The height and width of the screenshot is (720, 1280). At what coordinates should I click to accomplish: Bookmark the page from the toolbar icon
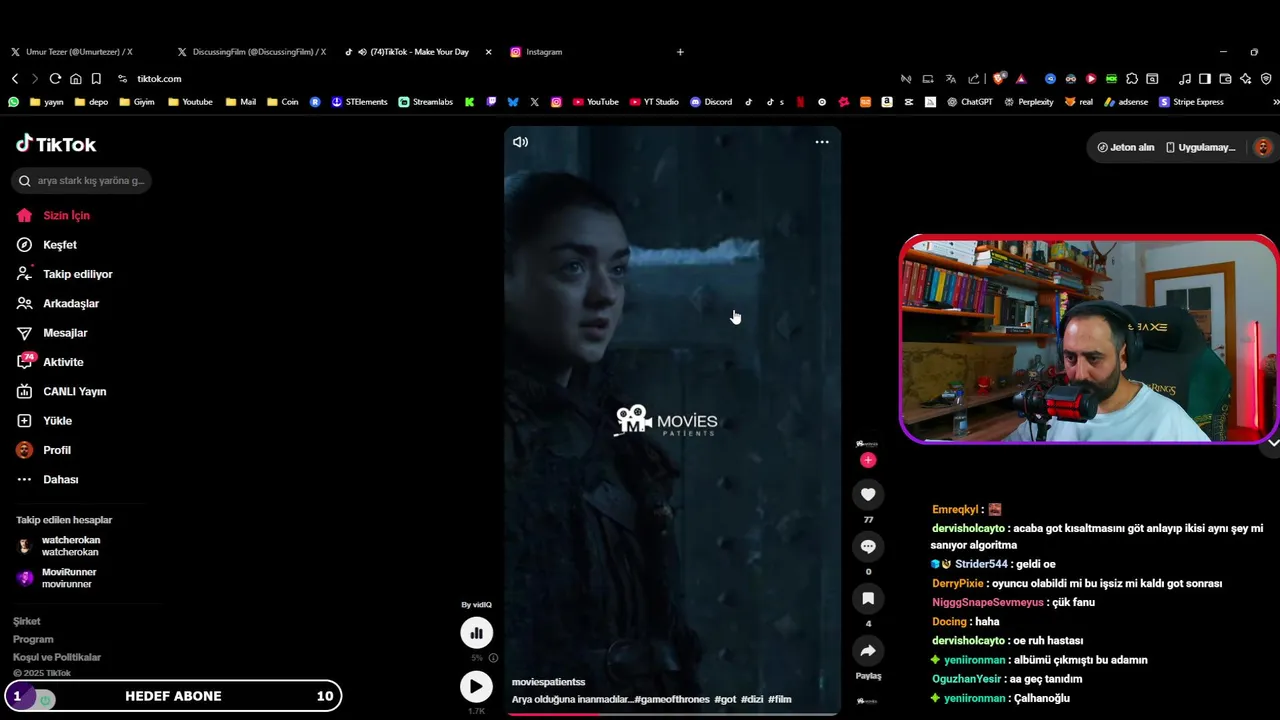(96, 79)
